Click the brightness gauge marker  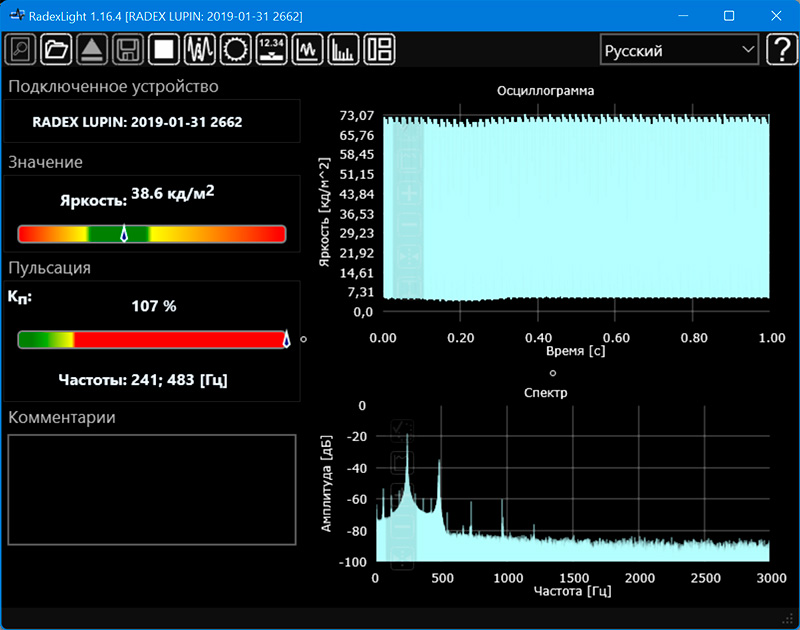pyautogui.click(x=124, y=234)
